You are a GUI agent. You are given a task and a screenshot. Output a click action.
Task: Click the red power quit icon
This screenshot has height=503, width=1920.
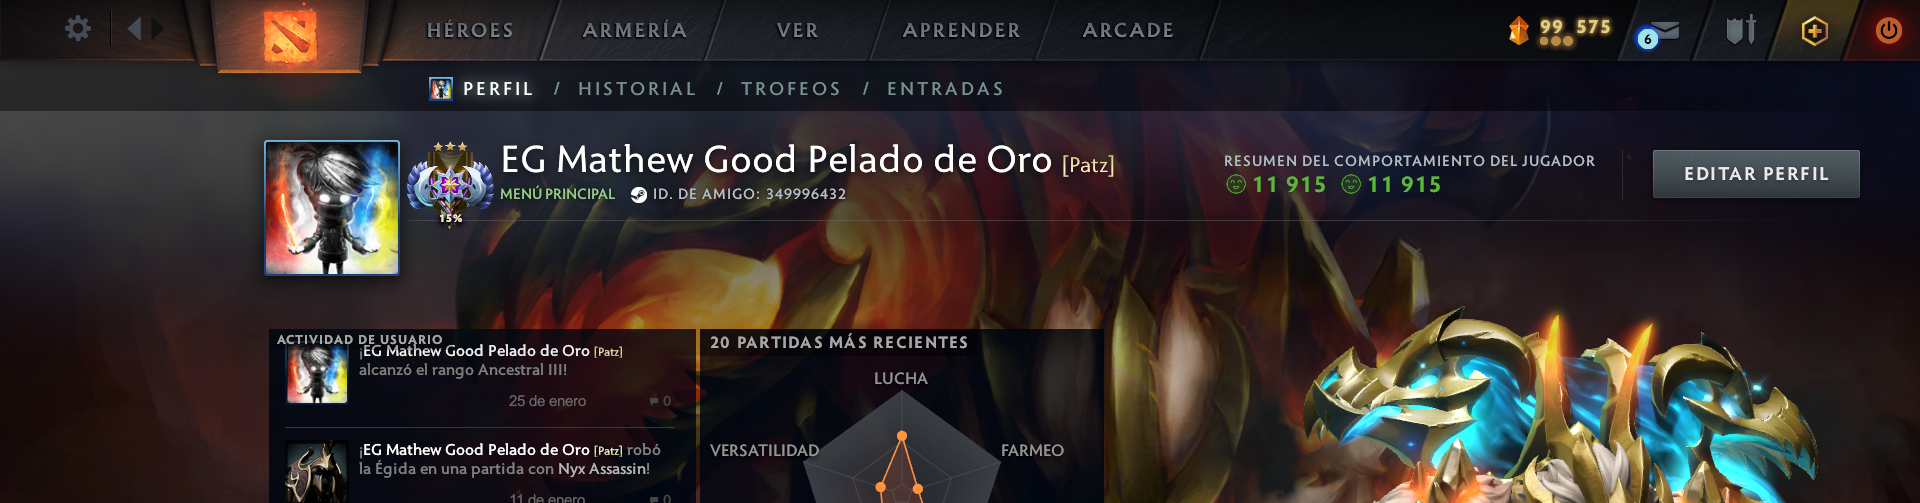(1888, 30)
